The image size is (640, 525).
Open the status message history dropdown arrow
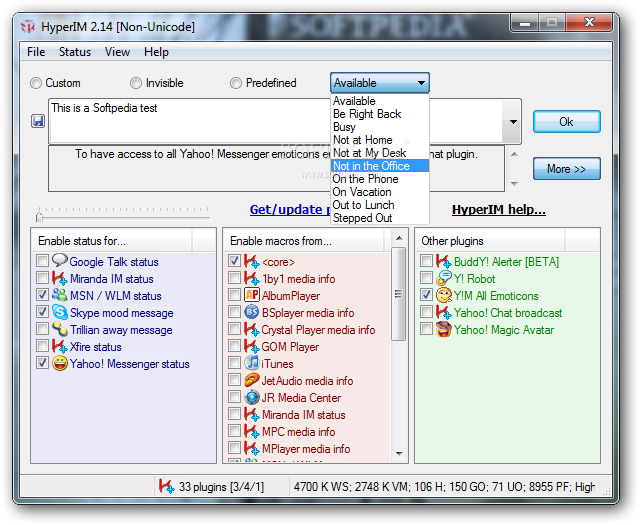[x=513, y=122]
